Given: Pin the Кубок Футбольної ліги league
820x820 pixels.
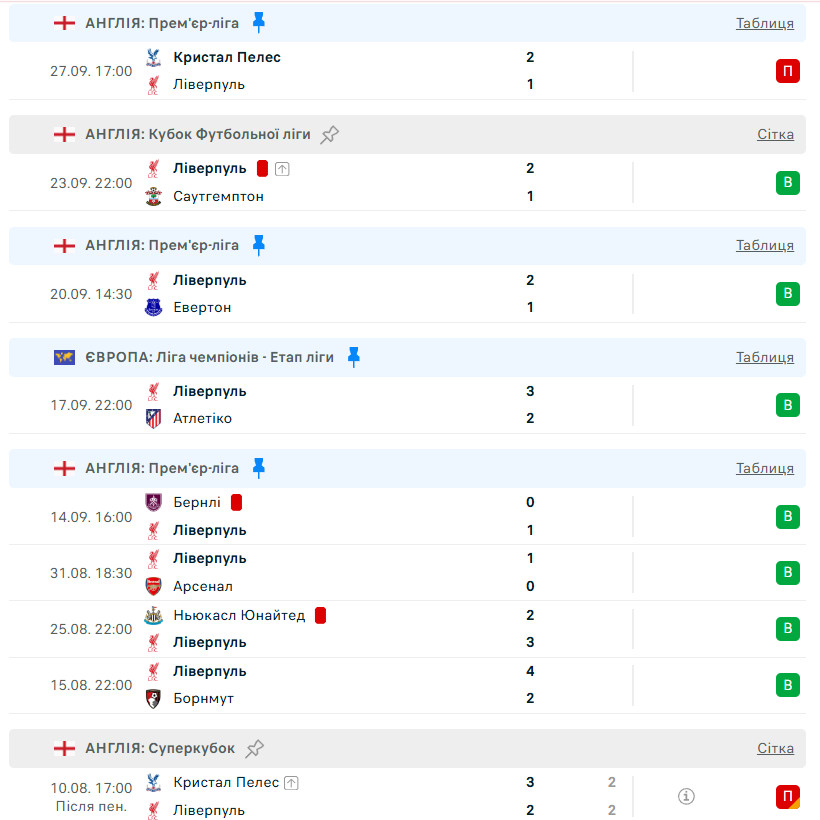Looking at the screenshot, I should point(330,134).
